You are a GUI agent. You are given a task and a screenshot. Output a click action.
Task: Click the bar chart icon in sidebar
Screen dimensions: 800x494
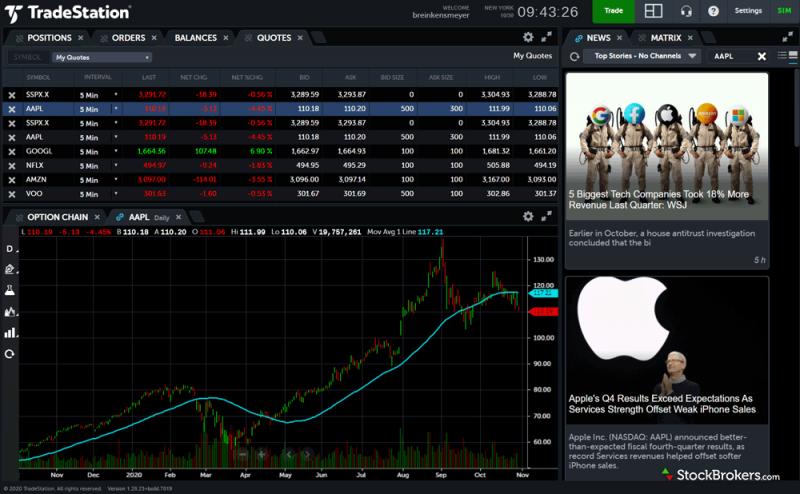(x=10, y=333)
